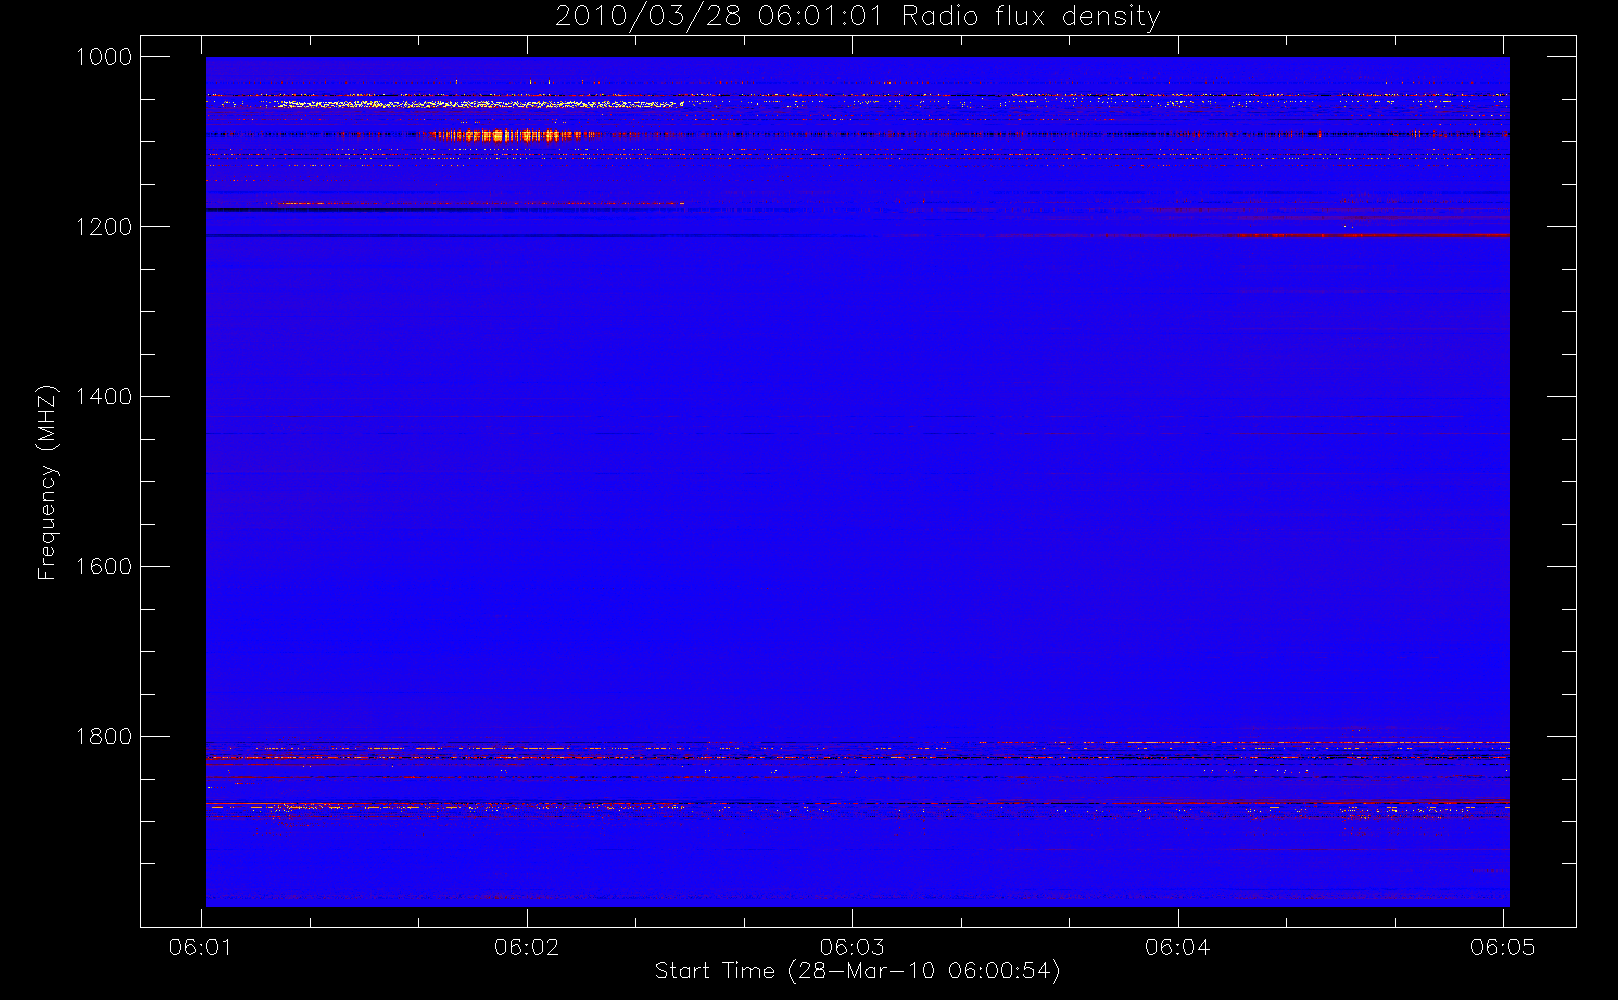Click the 1000 frequency tick label
This screenshot has height=1000, width=1618.
(x=104, y=57)
